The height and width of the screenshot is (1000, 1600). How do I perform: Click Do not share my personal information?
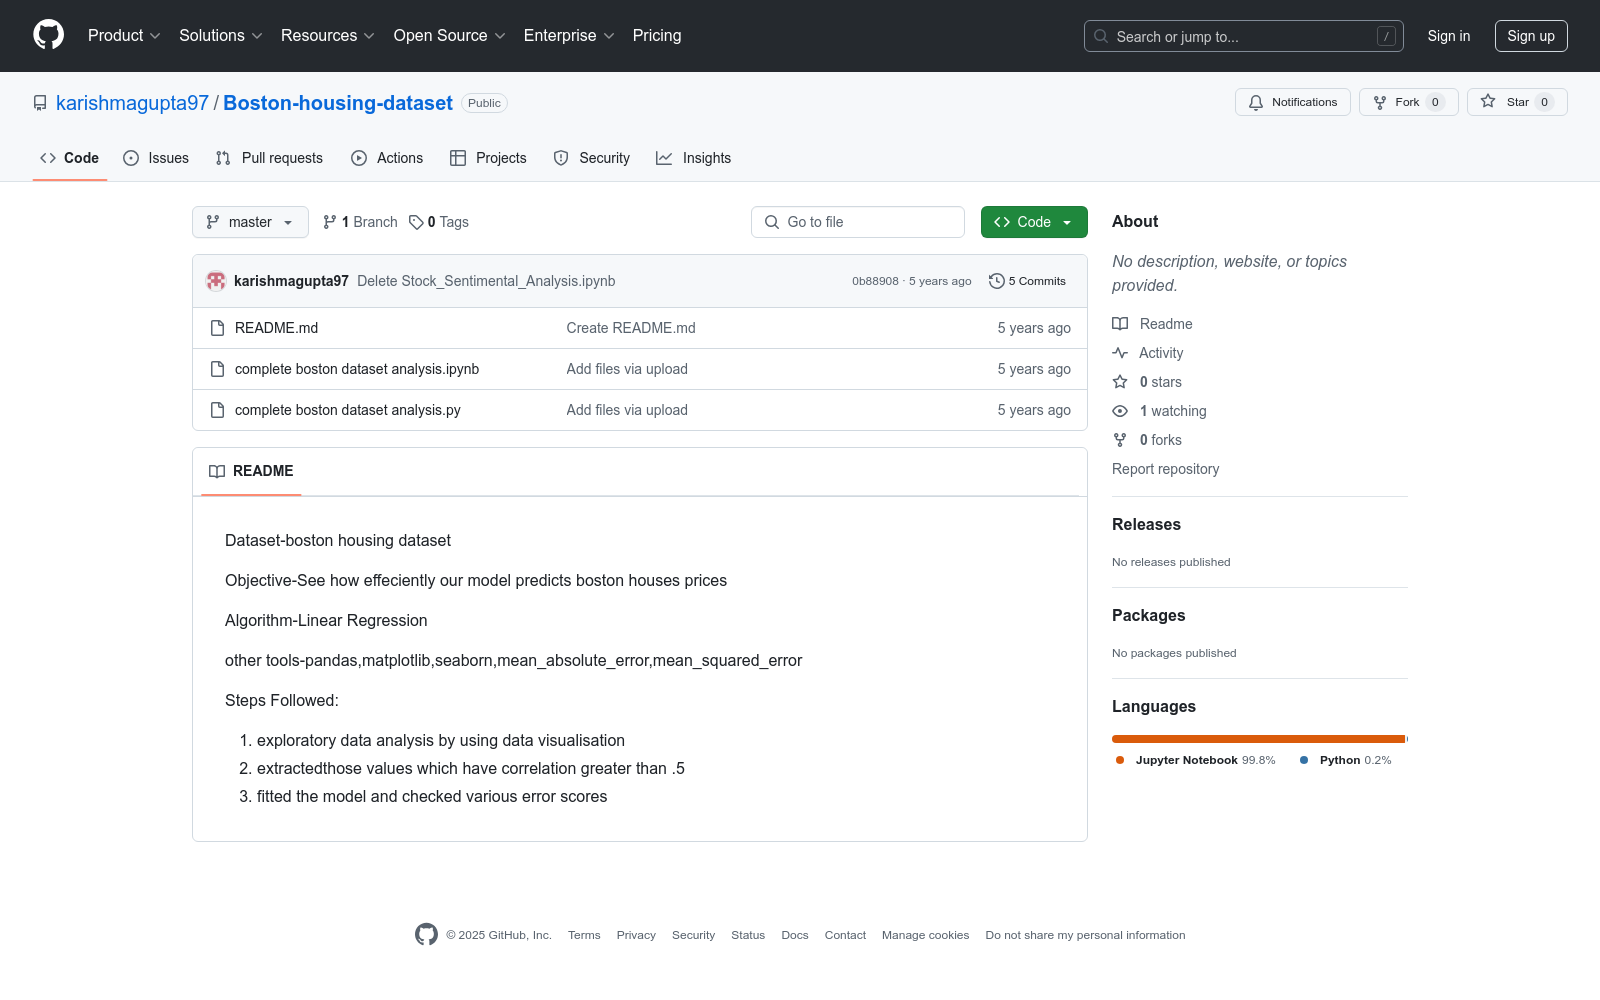click(1085, 935)
